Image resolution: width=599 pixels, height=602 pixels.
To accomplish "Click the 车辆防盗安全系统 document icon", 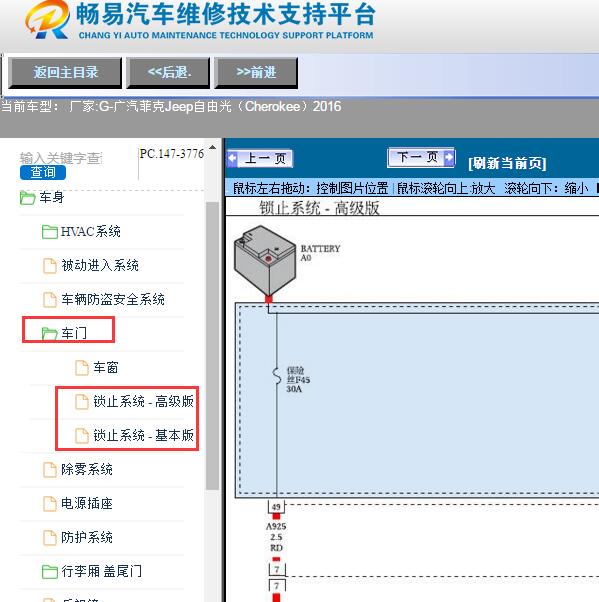I will [50, 299].
